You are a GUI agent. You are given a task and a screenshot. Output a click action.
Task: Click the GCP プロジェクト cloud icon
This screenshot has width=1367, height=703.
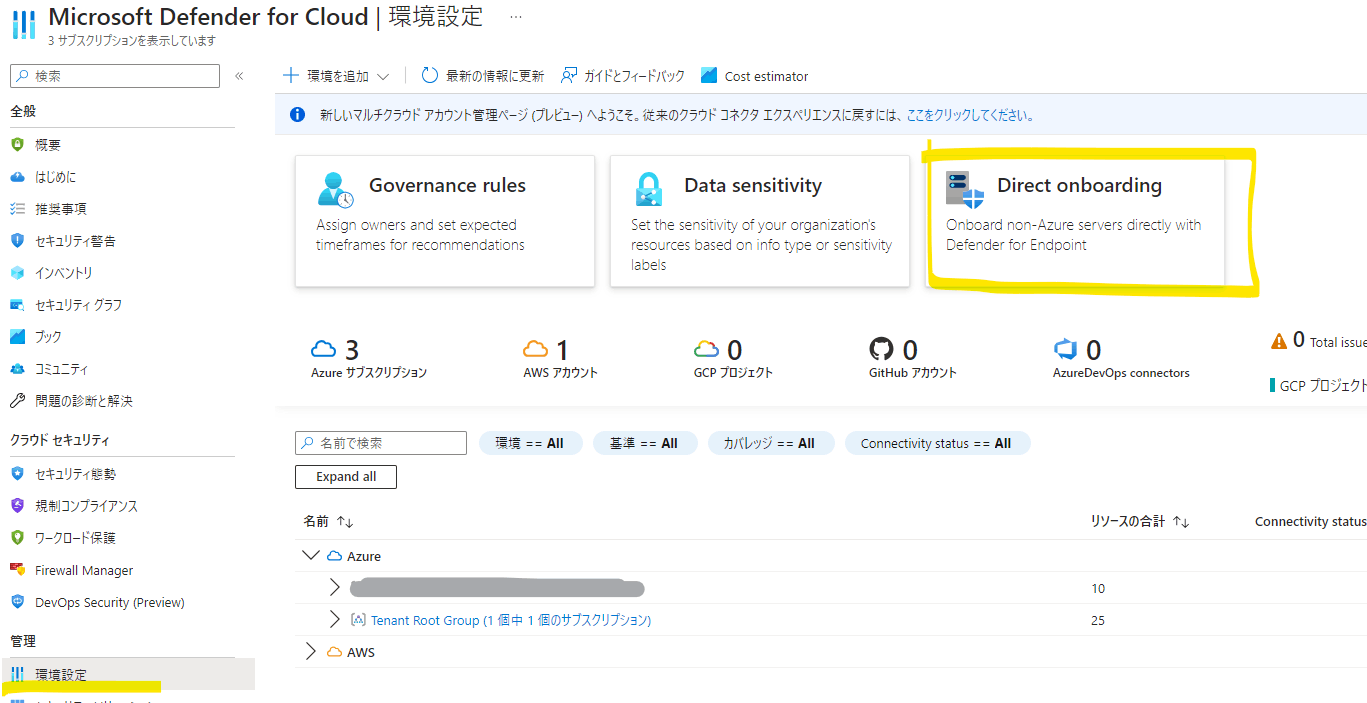(707, 349)
